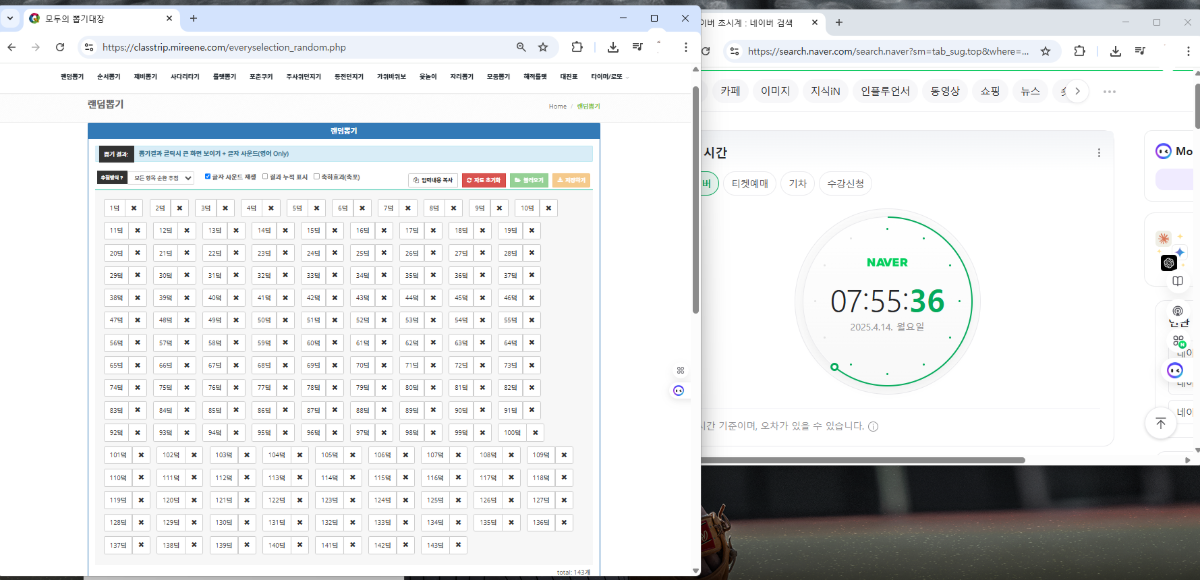
Task: Expand the 타이머/로또 menu
Action: click(x=606, y=76)
